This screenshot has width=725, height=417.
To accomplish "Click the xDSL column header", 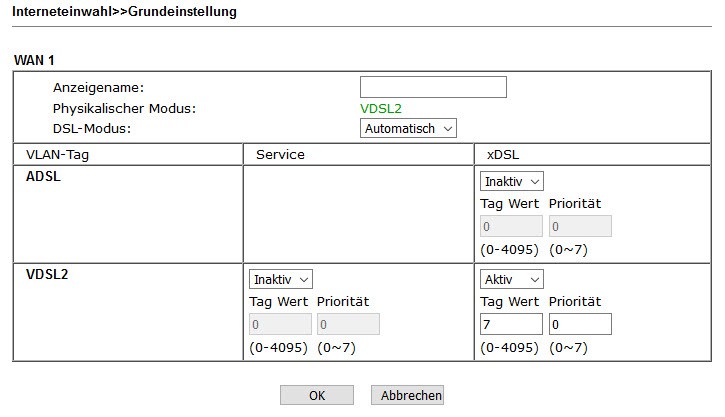I will click(502, 155).
